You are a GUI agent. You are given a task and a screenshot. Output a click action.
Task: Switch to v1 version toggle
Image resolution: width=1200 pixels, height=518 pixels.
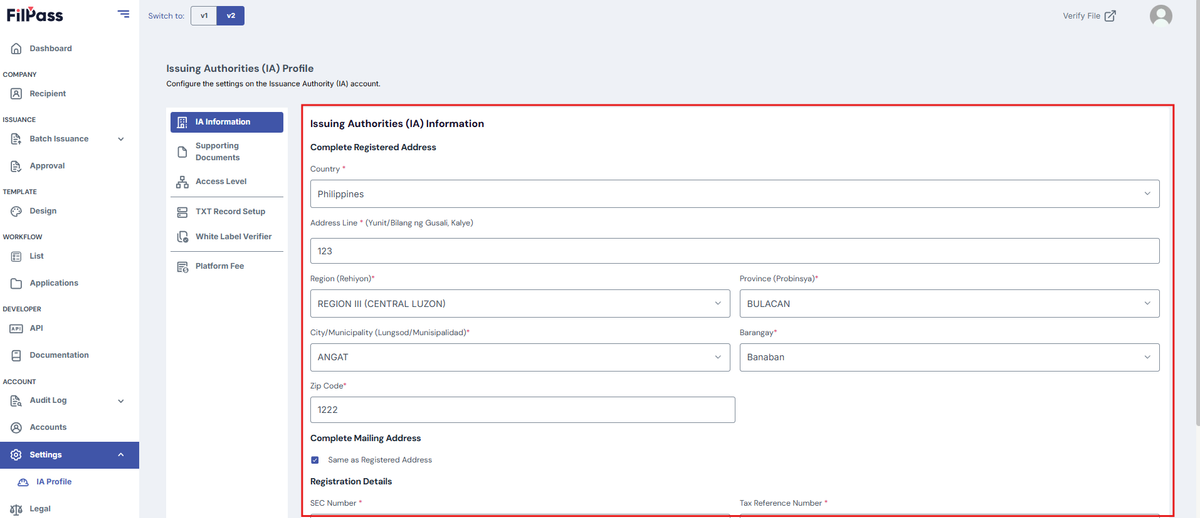[x=204, y=16]
